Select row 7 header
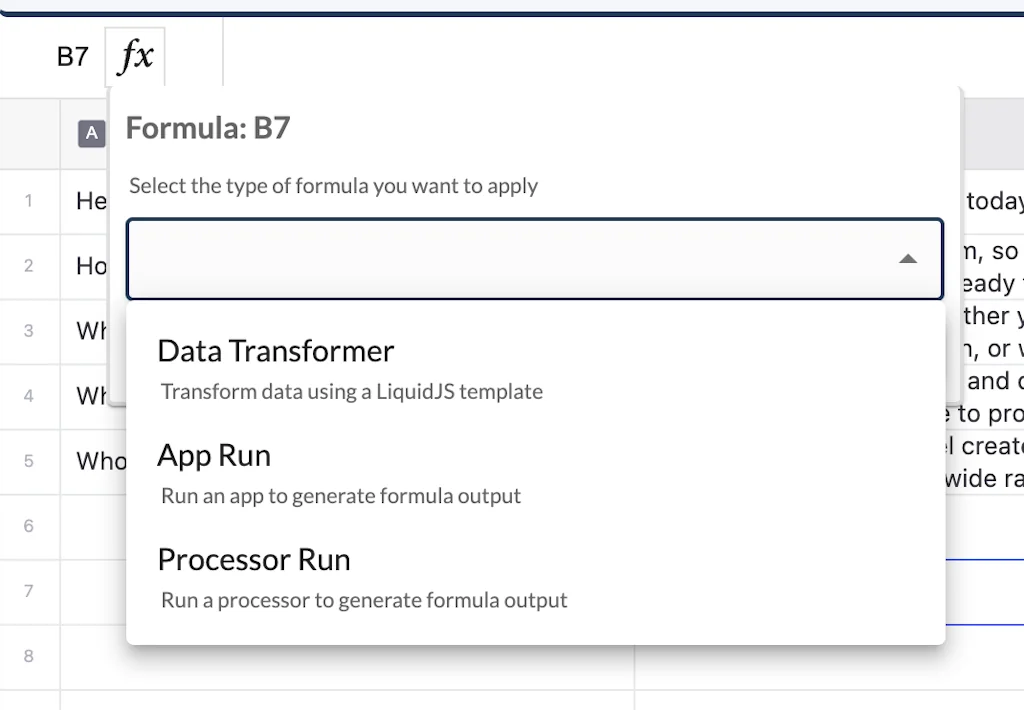Image resolution: width=1024 pixels, height=710 pixels. coord(29,591)
